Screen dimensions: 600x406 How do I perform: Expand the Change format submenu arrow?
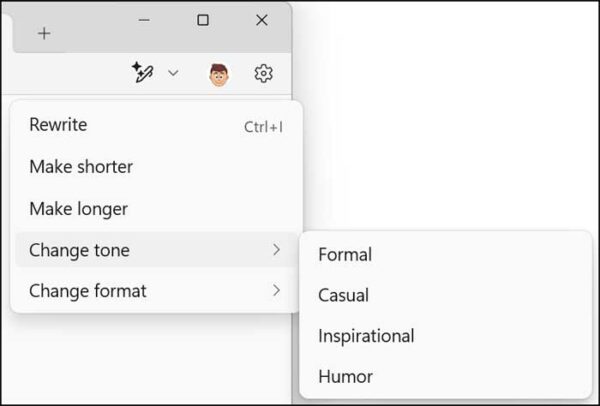[x=276, y=291]
